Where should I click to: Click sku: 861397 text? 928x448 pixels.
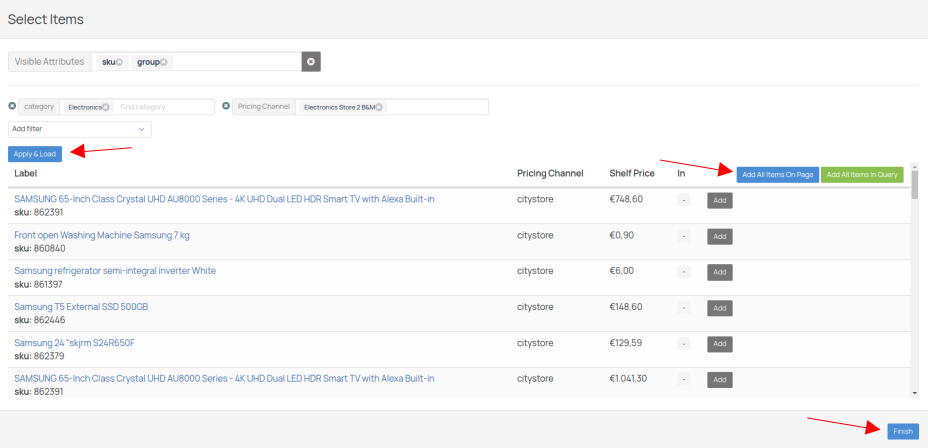(x=38, y=285)
